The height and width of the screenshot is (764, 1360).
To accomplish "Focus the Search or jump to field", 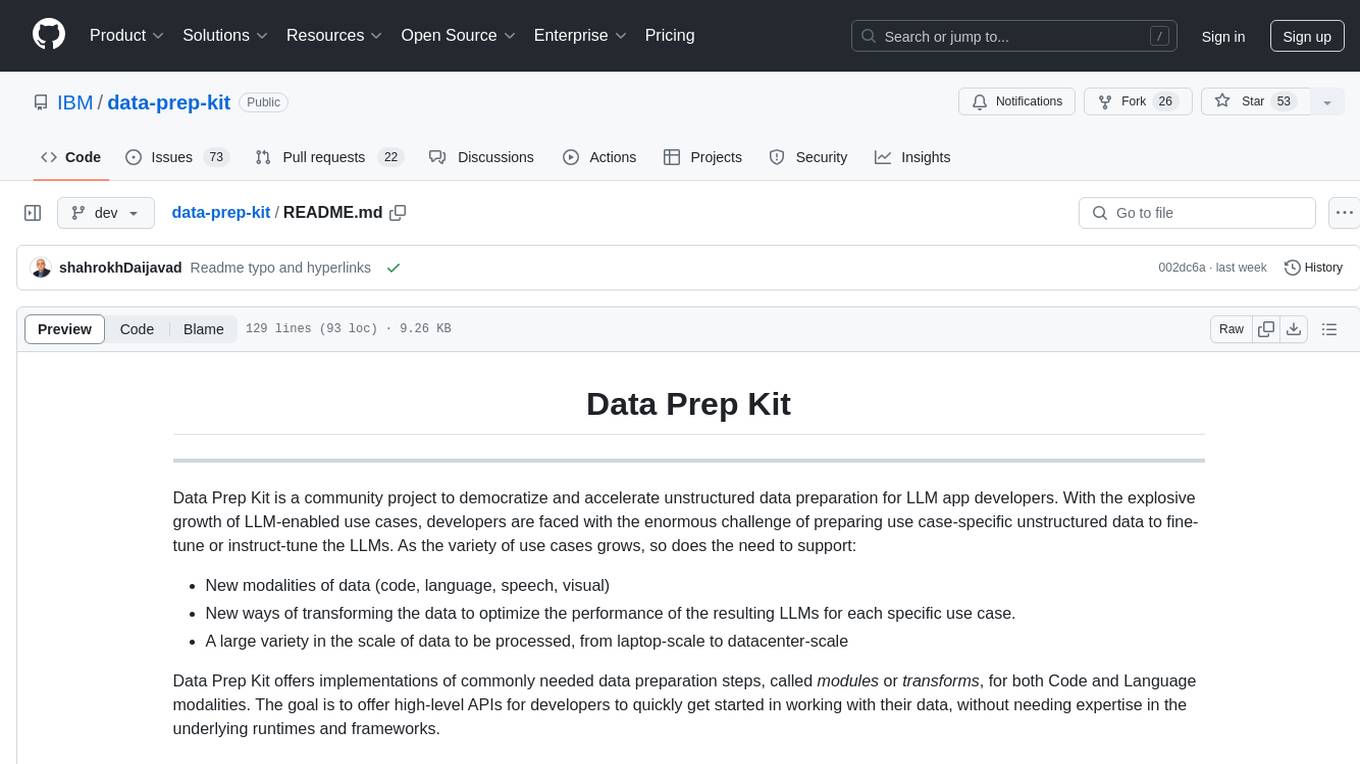I will coord(1015,36).
